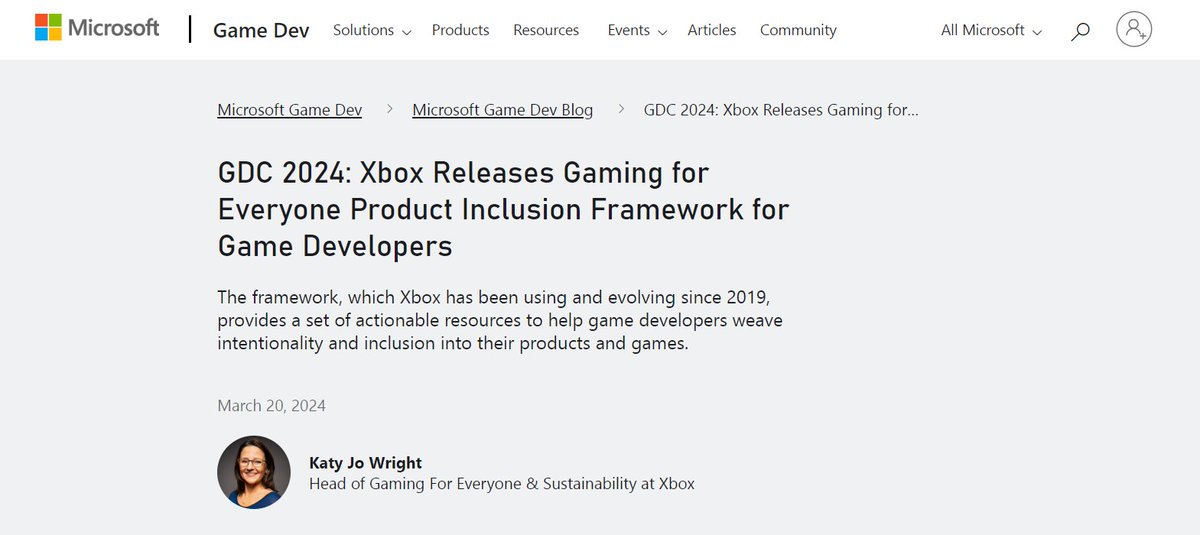Click the truncated GDC 2024 breadcrumb text
The width and height of the screenshot is (1200, 535).
click(x=781, y=110)
